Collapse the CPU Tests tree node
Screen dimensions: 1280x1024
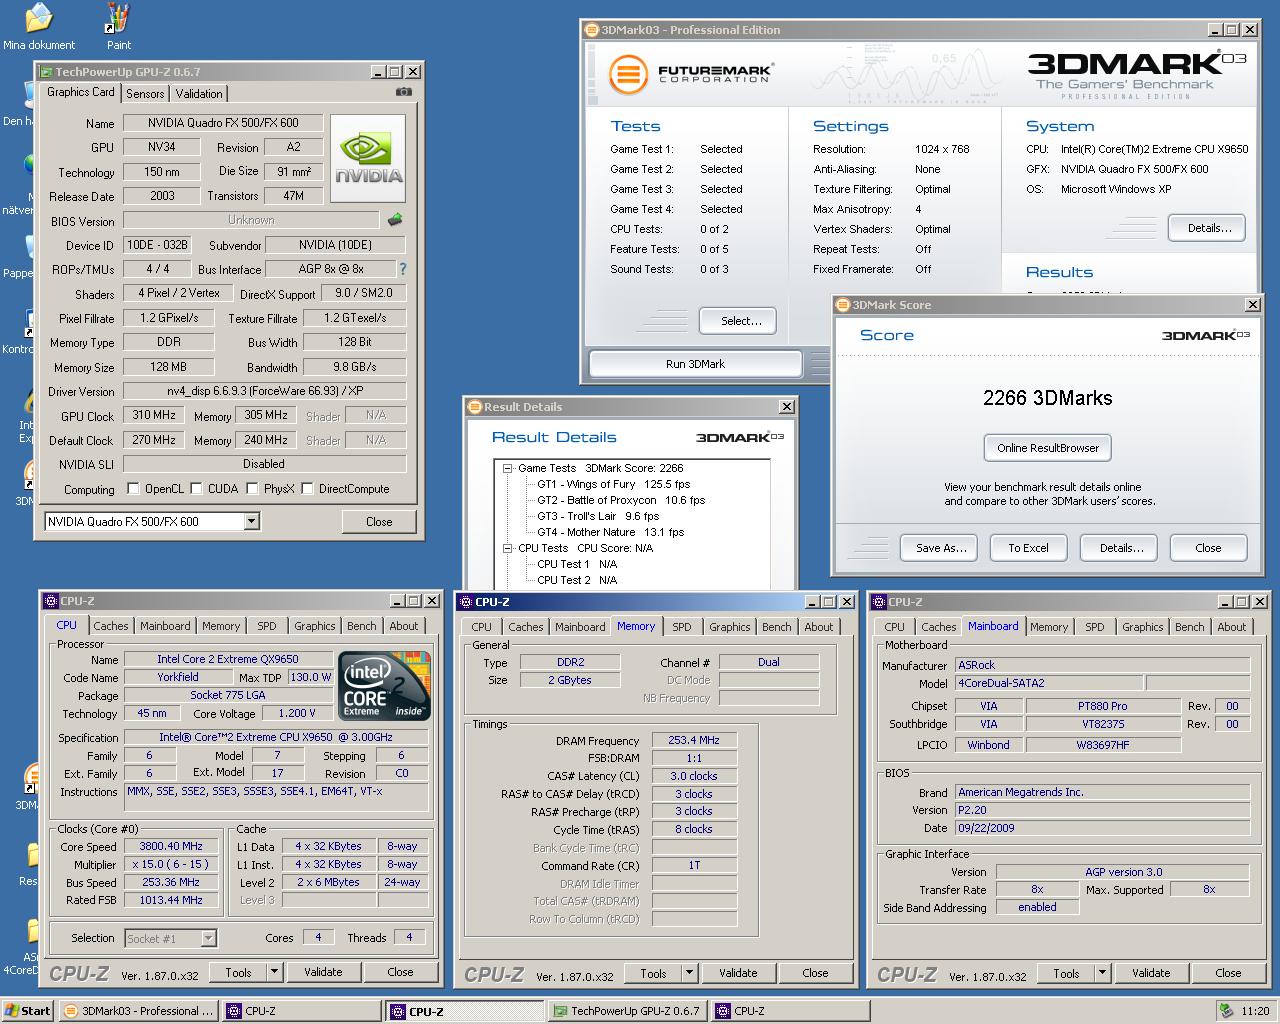point(508,548)
